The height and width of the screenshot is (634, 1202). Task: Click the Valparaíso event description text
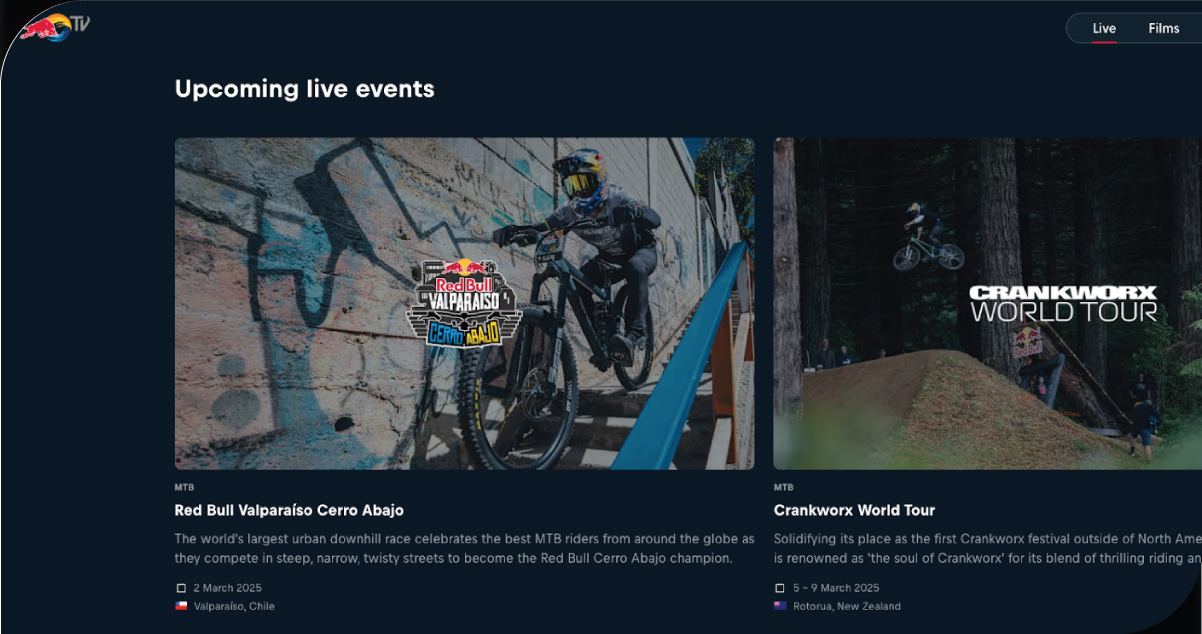coord(465,548)
